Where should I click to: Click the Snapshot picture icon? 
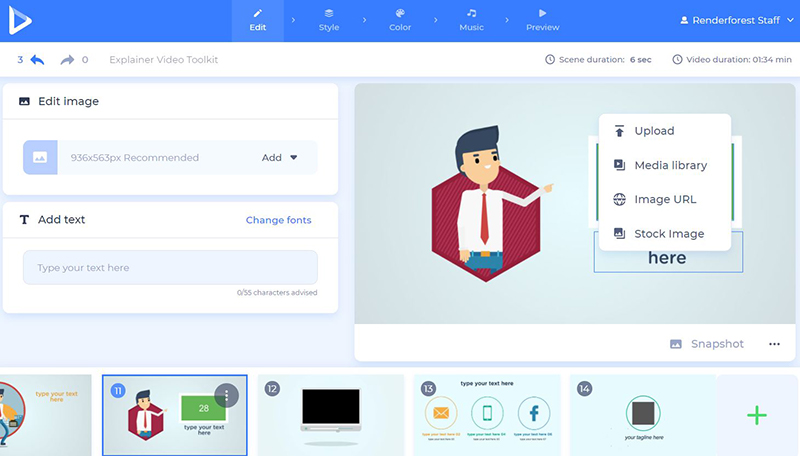point(676,344)
